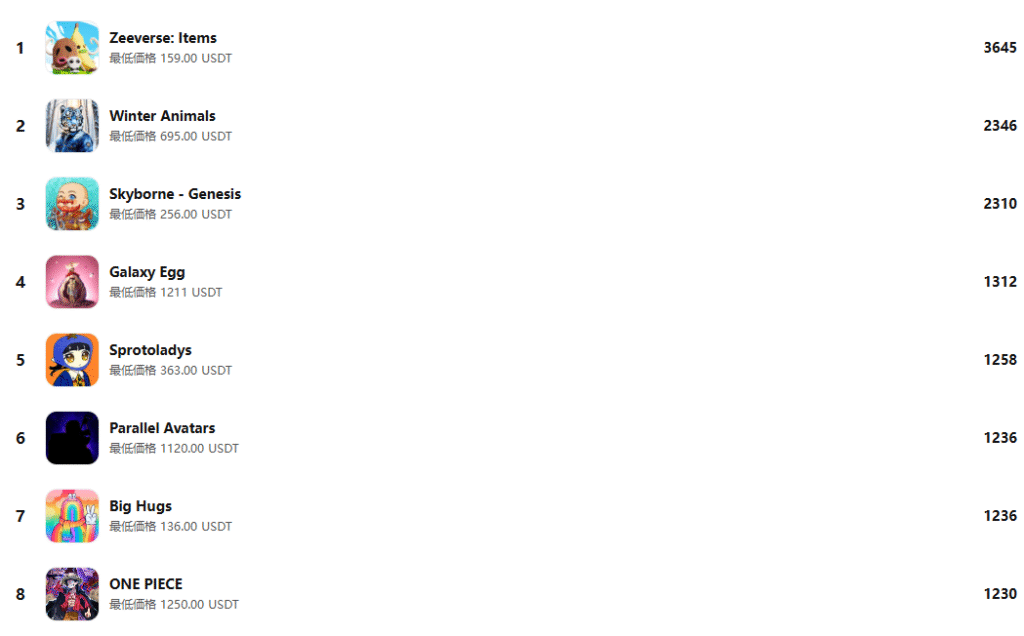Open the ONE PIECE title link
Viewport: 1024px width, 636px height.
coord(146,584)
